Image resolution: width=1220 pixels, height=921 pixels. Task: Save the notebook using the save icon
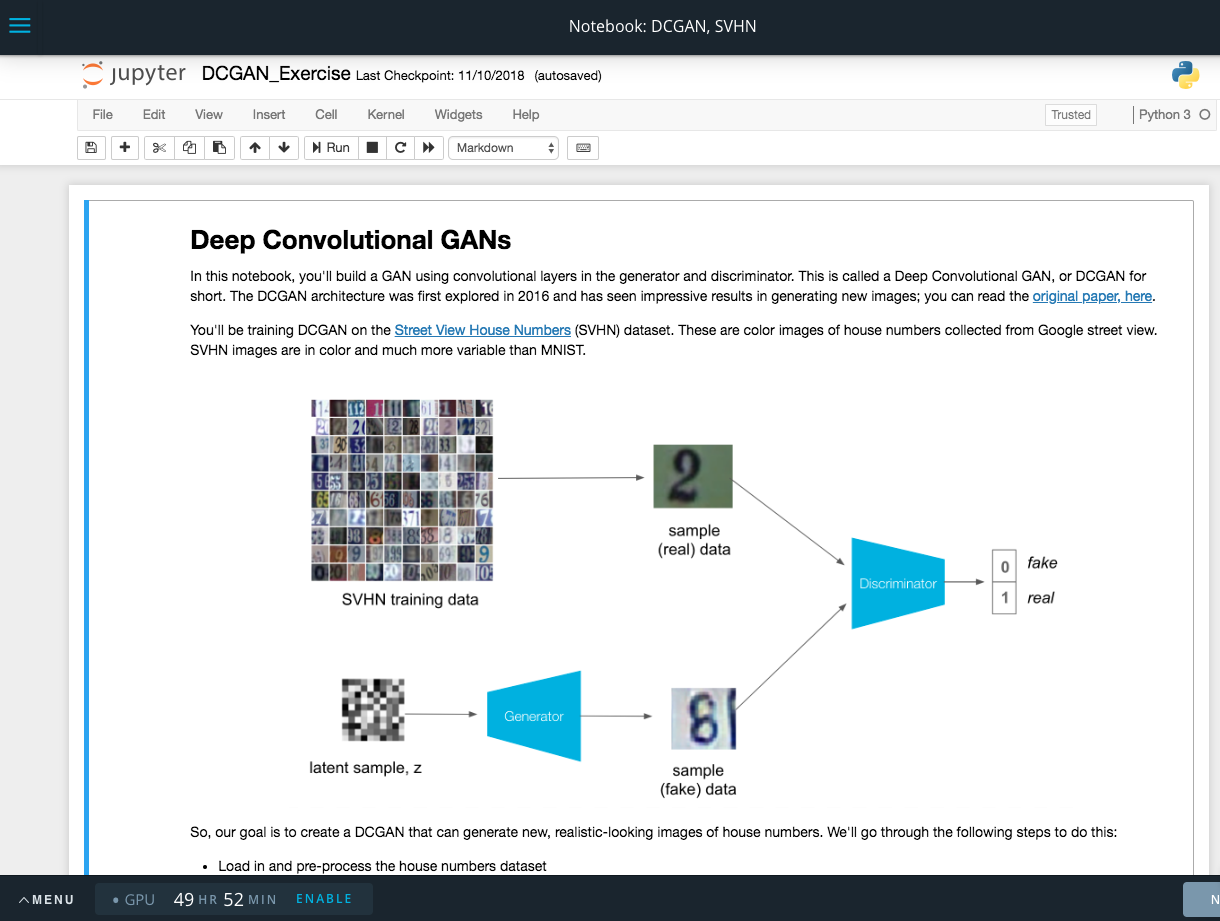pos(91,147)
